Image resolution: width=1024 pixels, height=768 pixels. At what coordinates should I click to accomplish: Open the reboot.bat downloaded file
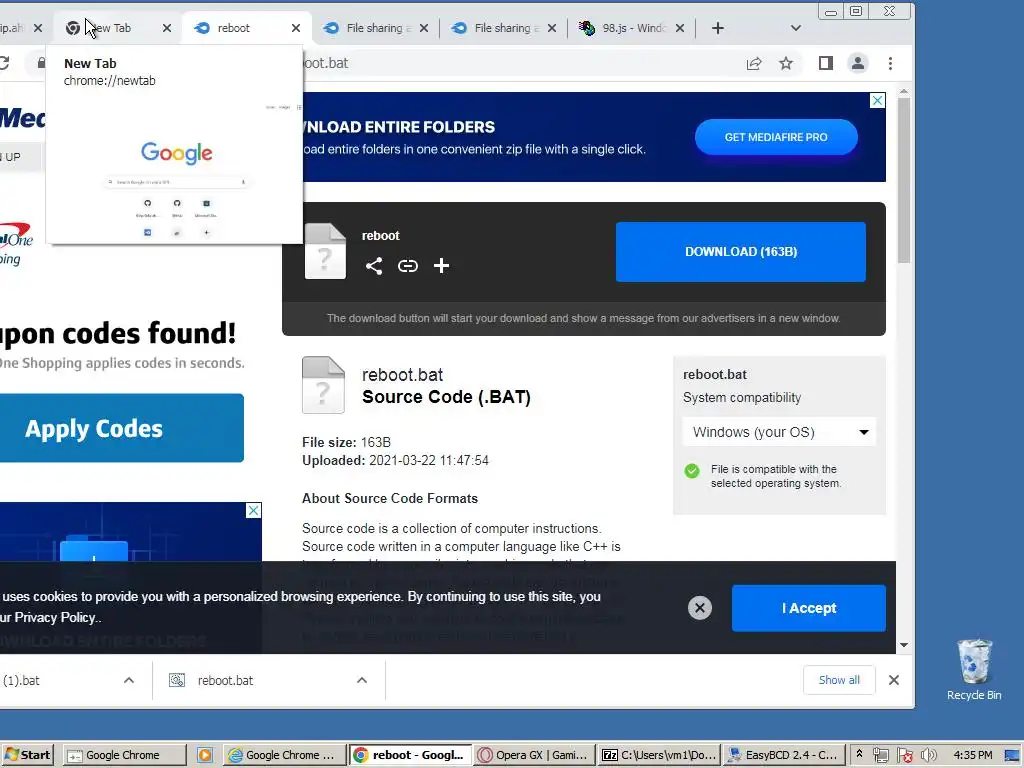click(225, 680)
